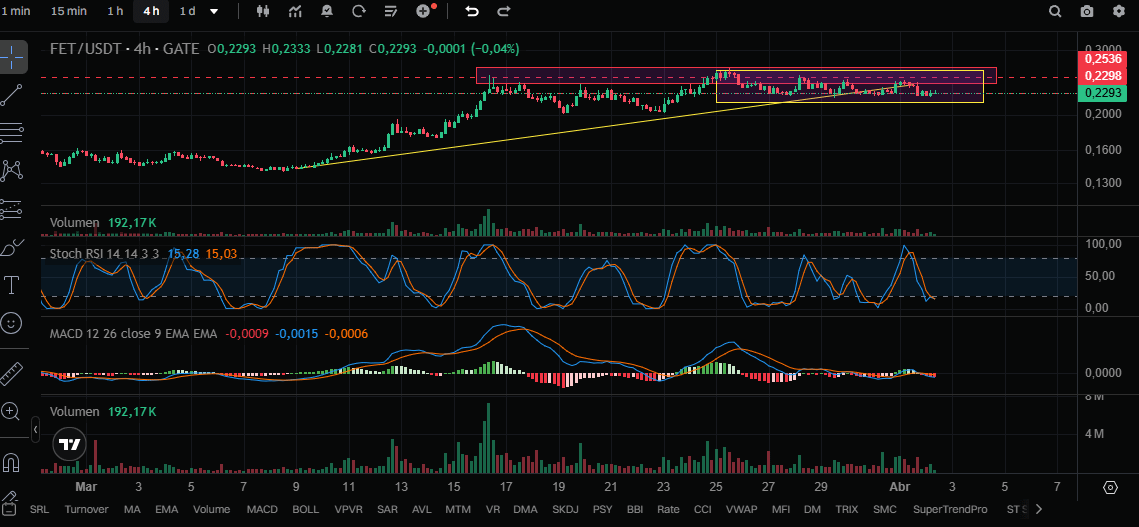Image resolution: width=1139 pixels, height=527 pixels.
Task: Activate the zoom in magnifier tool
Action: 13,411
